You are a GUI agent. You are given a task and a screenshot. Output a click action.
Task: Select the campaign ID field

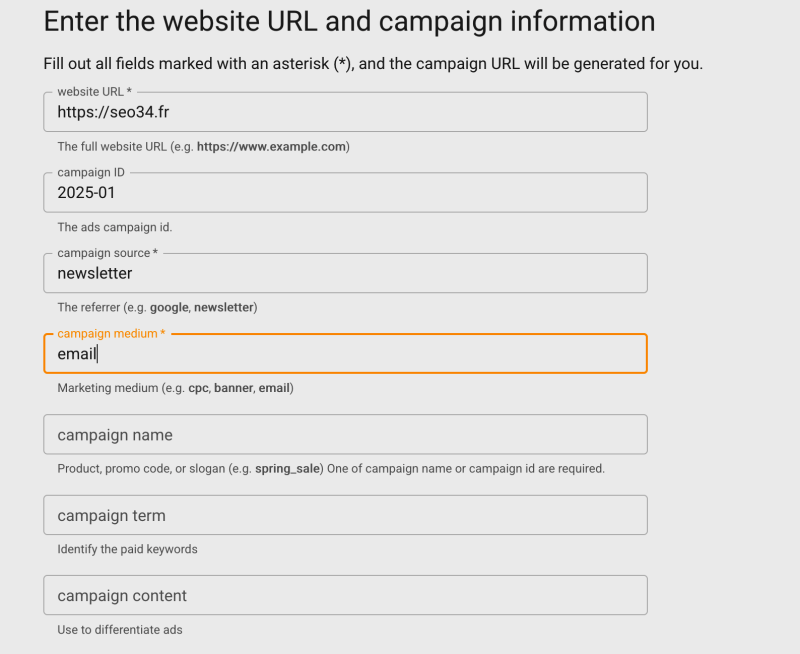[x=344, y=192]
